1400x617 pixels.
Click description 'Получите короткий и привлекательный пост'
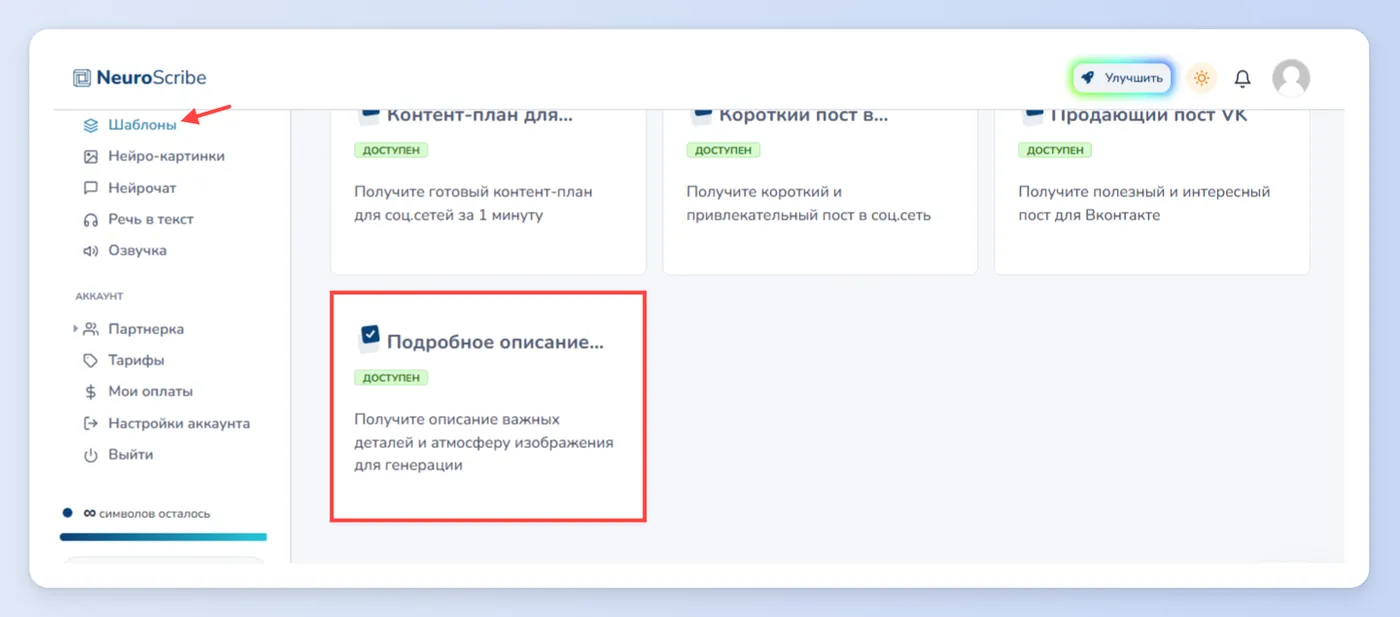[x=808, y=203]
